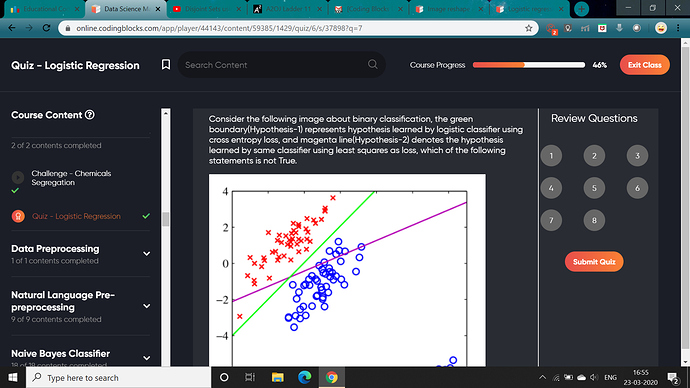Click the Chrome profile avatar icon
The width and height of the screenshot is (690, 388).
click(x=660, y=28)
